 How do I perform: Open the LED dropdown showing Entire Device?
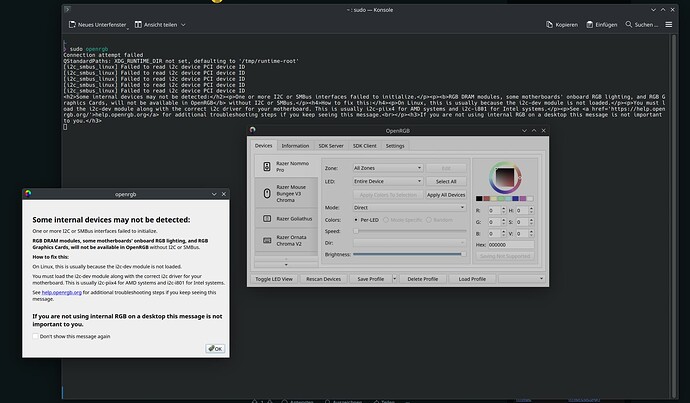coord(388,181)
